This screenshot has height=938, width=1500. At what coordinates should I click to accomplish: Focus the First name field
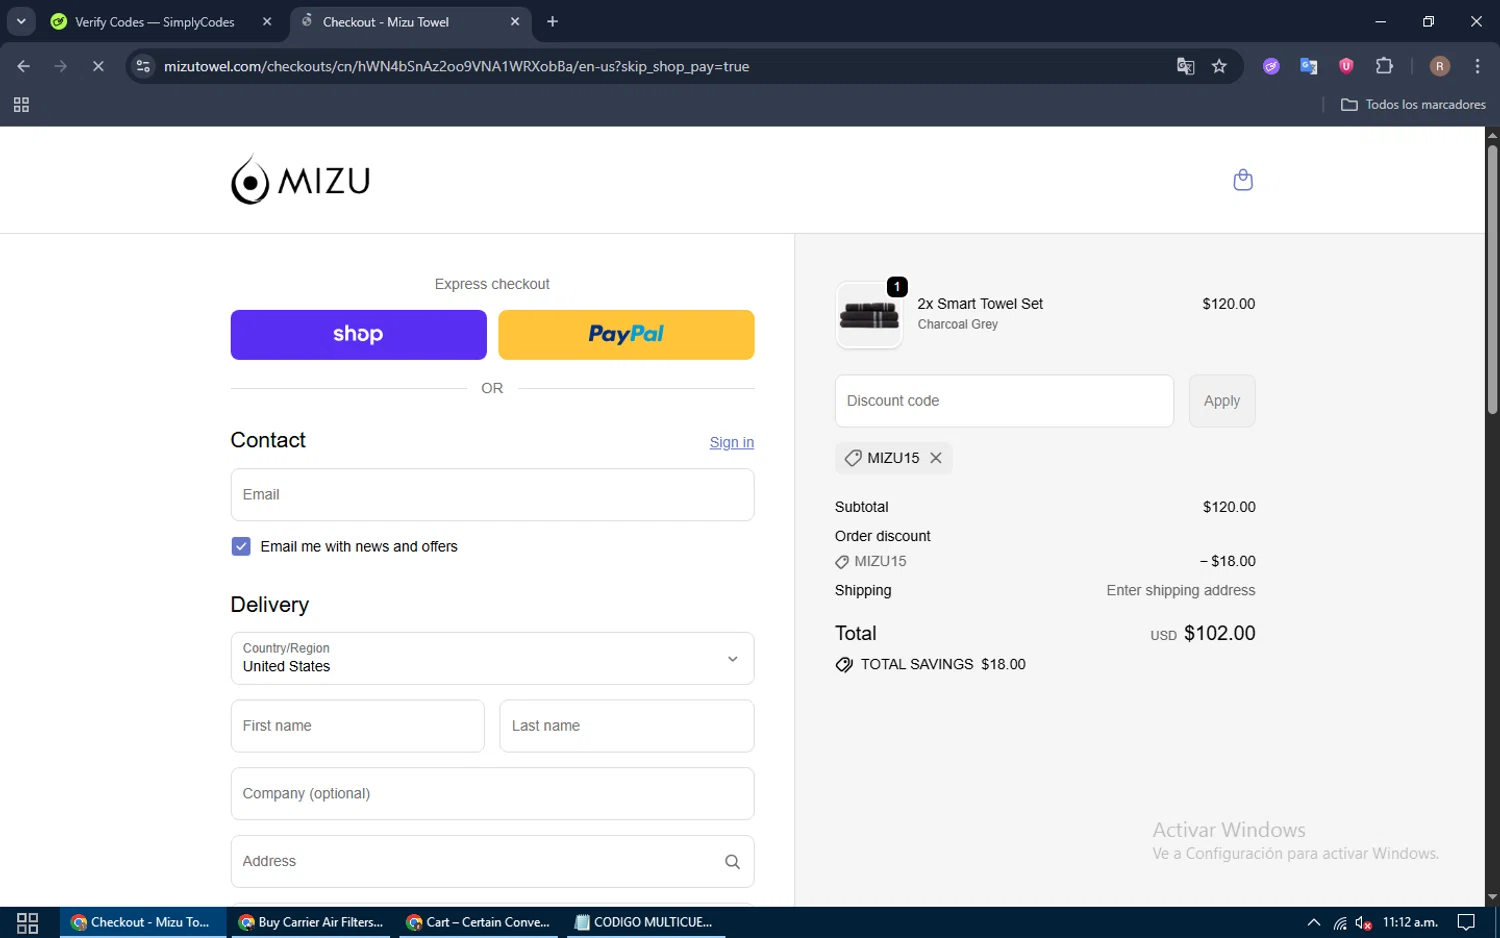[357, 726]
